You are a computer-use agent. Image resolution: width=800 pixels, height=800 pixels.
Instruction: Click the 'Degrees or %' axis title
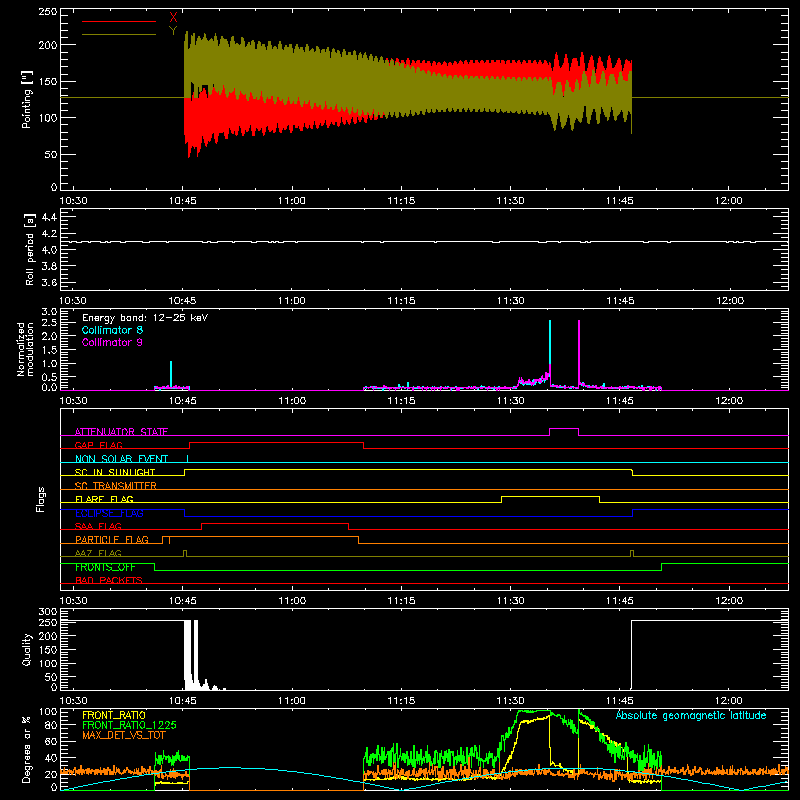coord(27,749)
